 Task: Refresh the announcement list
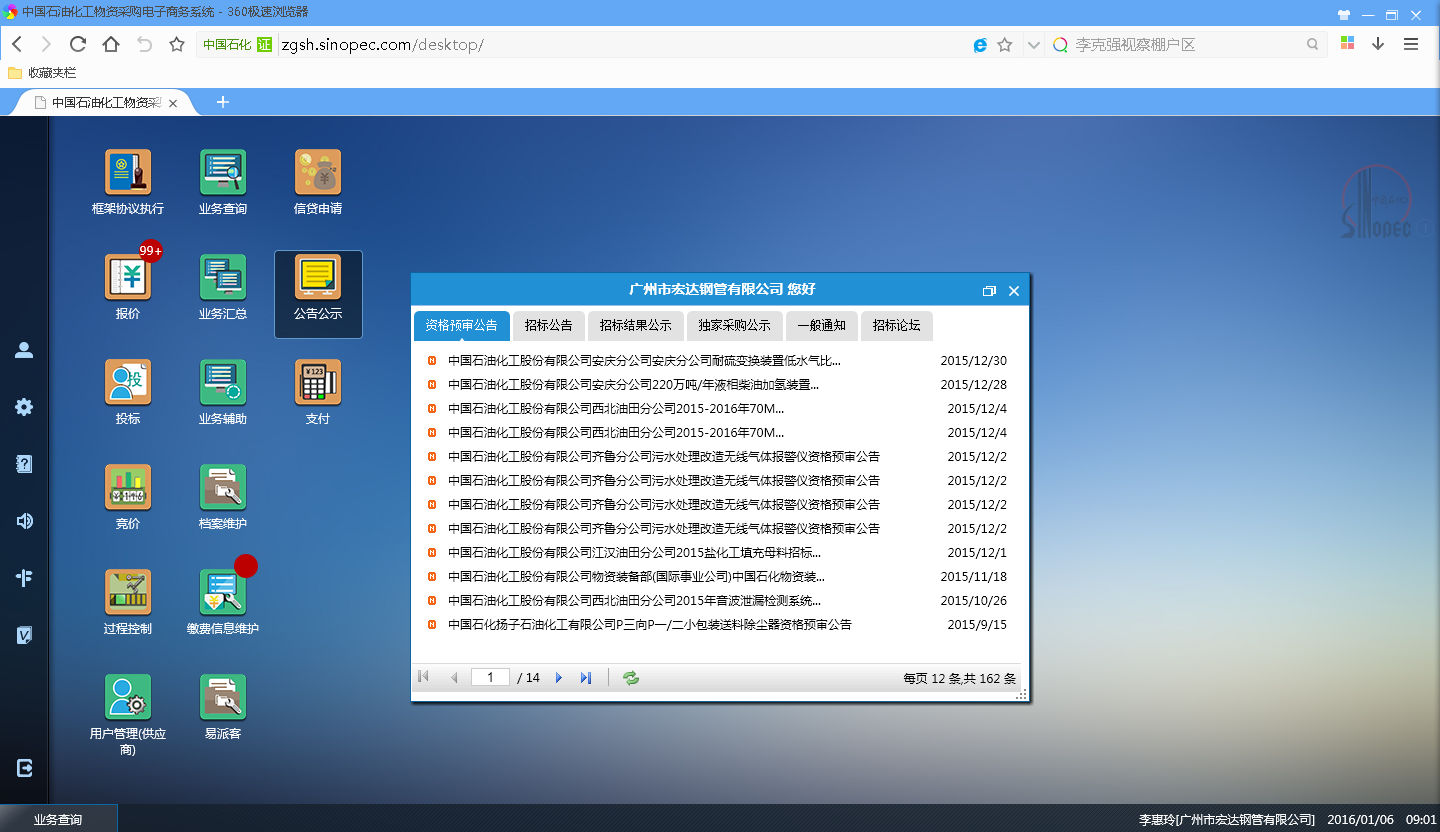pos(631,678)
